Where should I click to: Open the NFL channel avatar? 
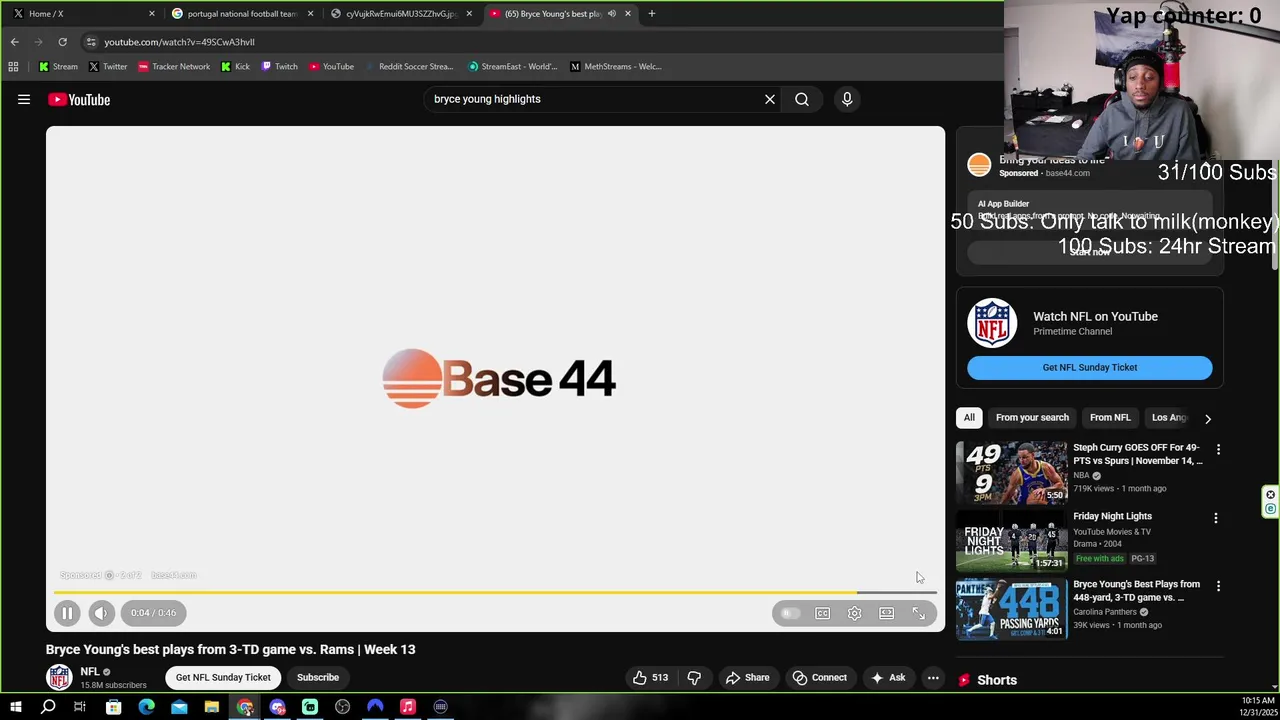pyautogui.click(x=60, y=677)
